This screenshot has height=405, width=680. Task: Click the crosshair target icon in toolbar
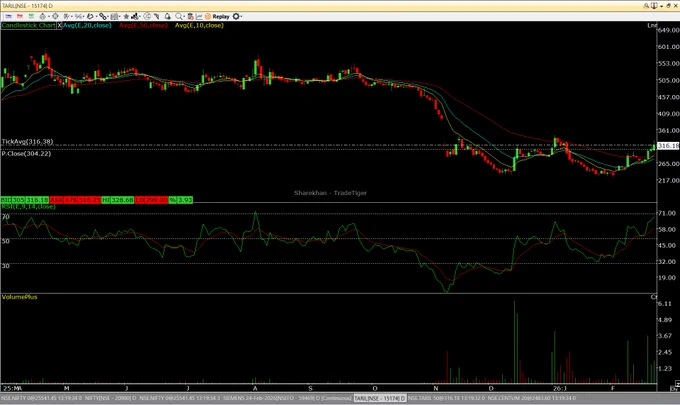pos(55,16)
